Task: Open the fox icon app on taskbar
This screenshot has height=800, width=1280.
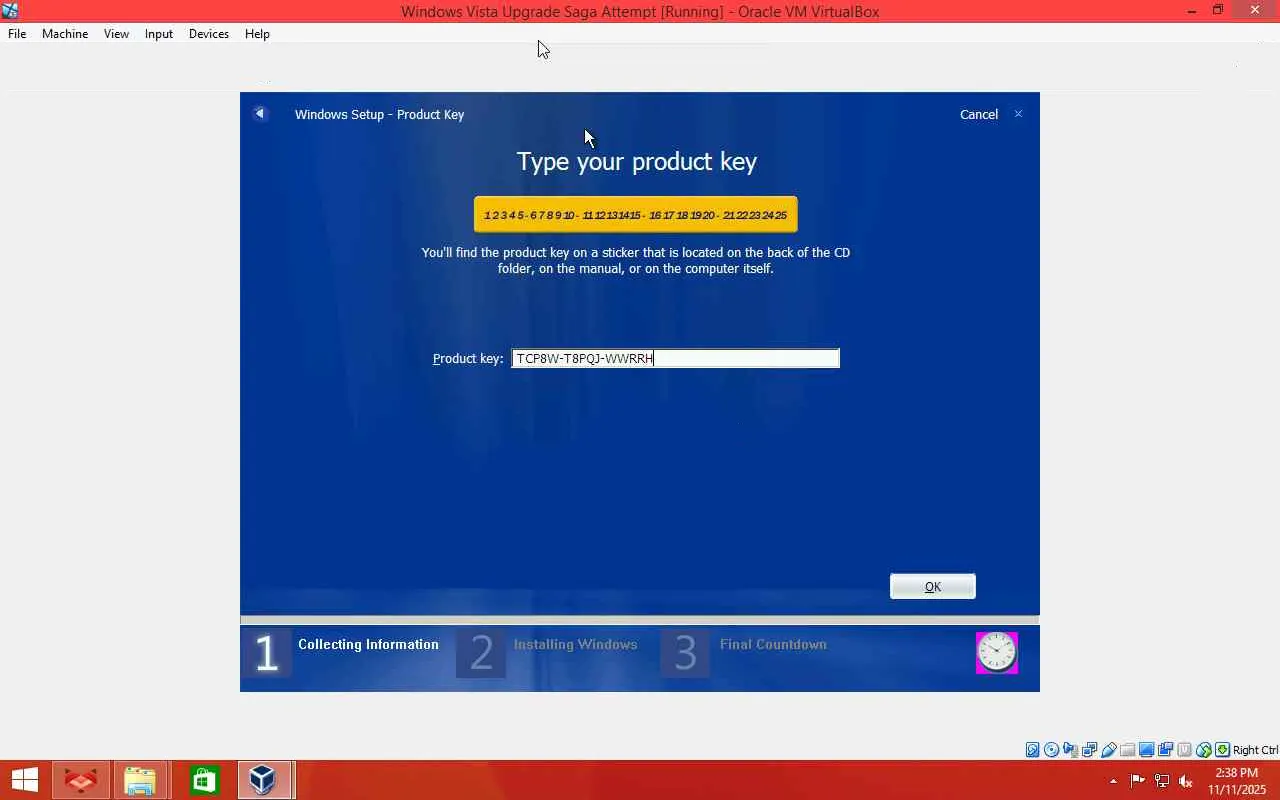Action: tap(81, 780)
